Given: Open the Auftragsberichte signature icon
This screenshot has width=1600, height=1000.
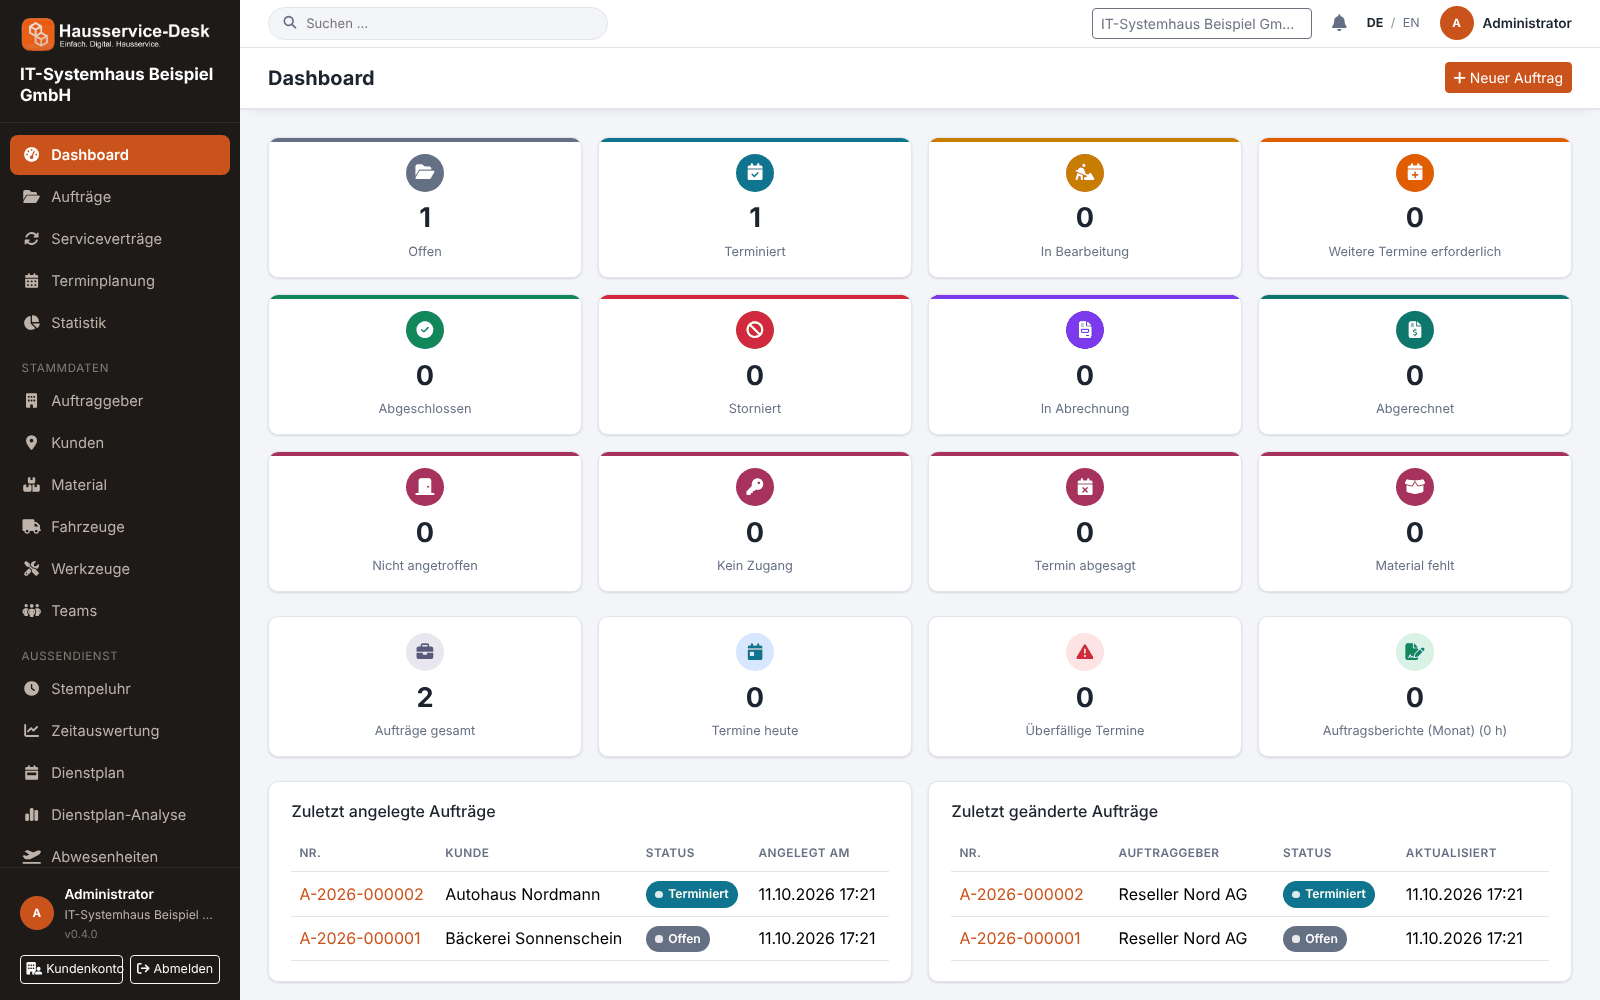Looking at the screenshot, I should point(1415,652).
